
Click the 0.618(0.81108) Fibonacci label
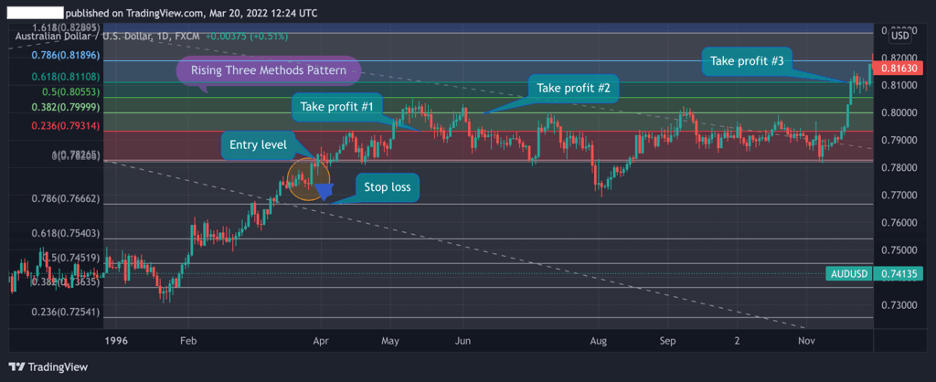coord(65,77)
